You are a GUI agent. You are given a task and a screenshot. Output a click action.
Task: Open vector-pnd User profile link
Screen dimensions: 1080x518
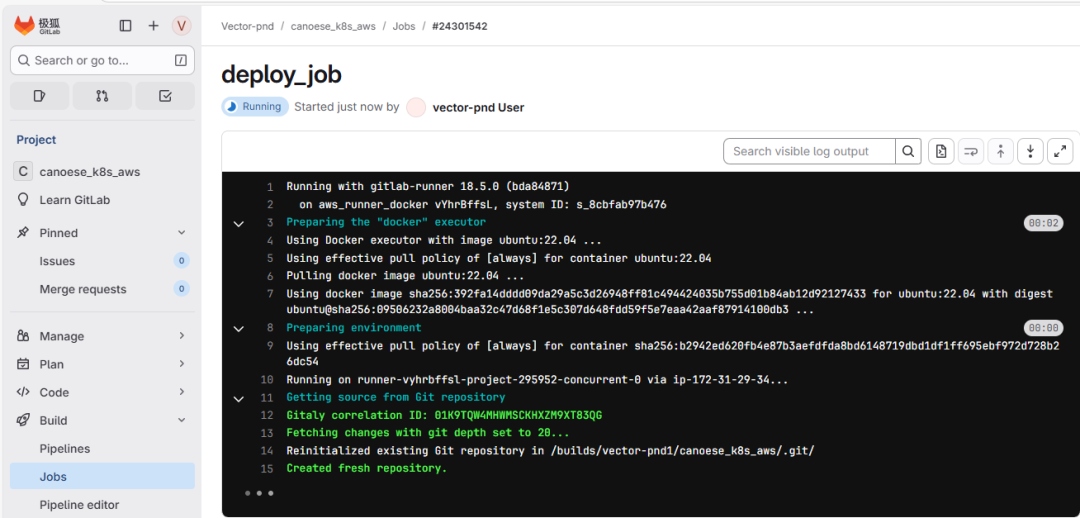(478, 107)
